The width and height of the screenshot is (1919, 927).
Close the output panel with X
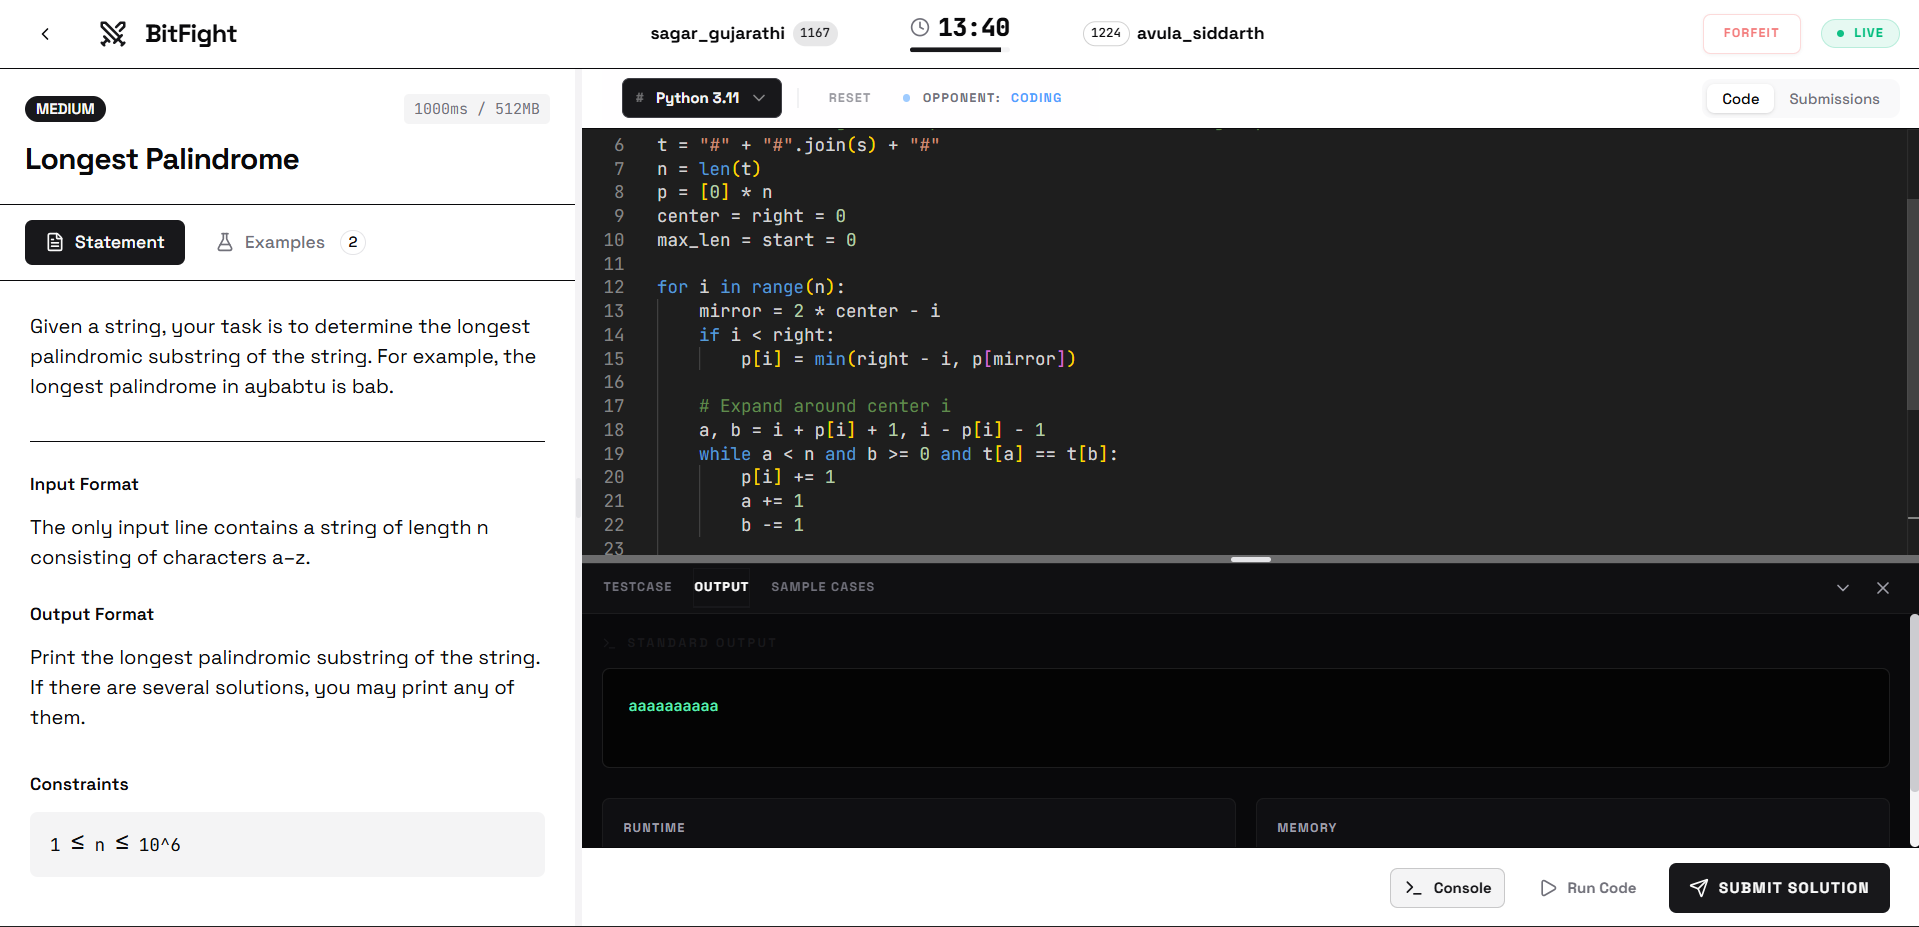click(1883, 588)
